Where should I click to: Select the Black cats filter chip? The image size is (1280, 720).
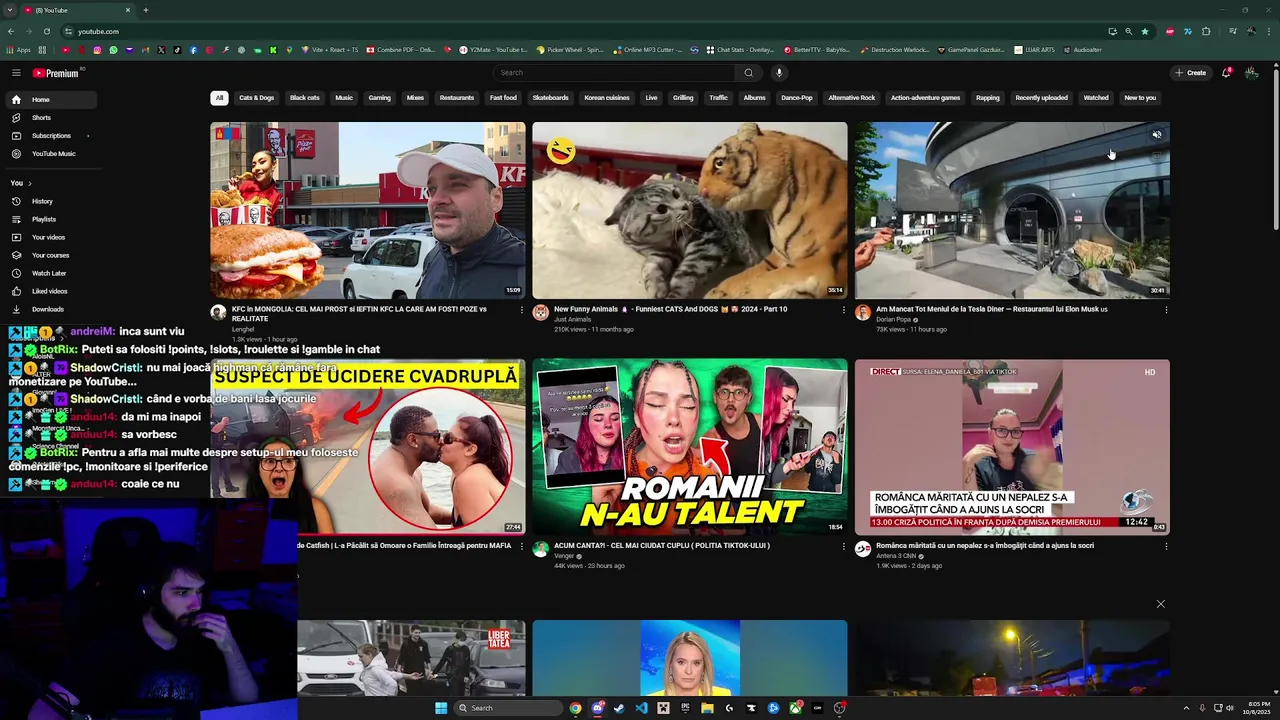point(304,98)
